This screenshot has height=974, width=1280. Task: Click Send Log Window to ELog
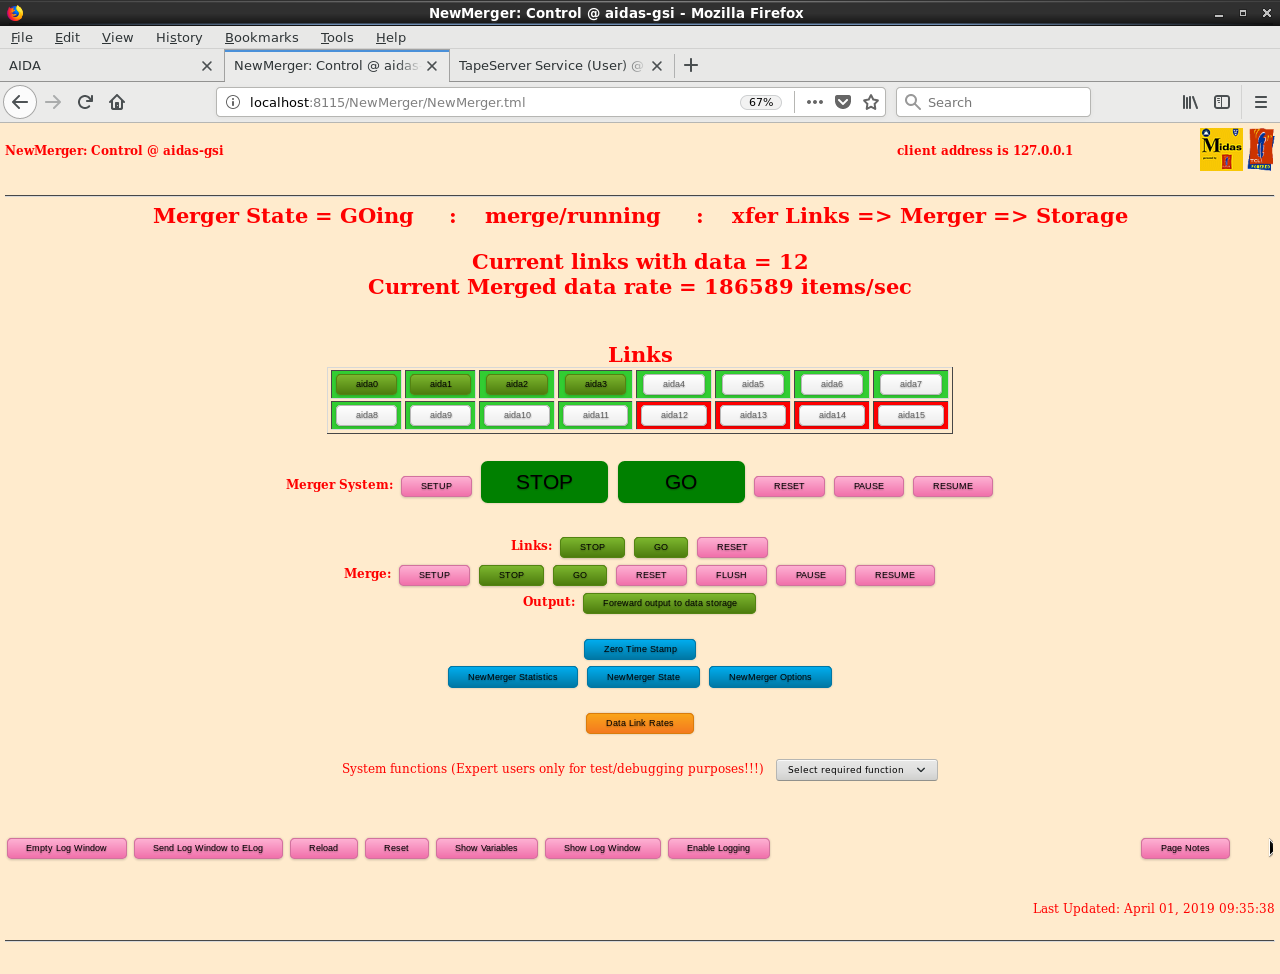[x=208, y=848]
